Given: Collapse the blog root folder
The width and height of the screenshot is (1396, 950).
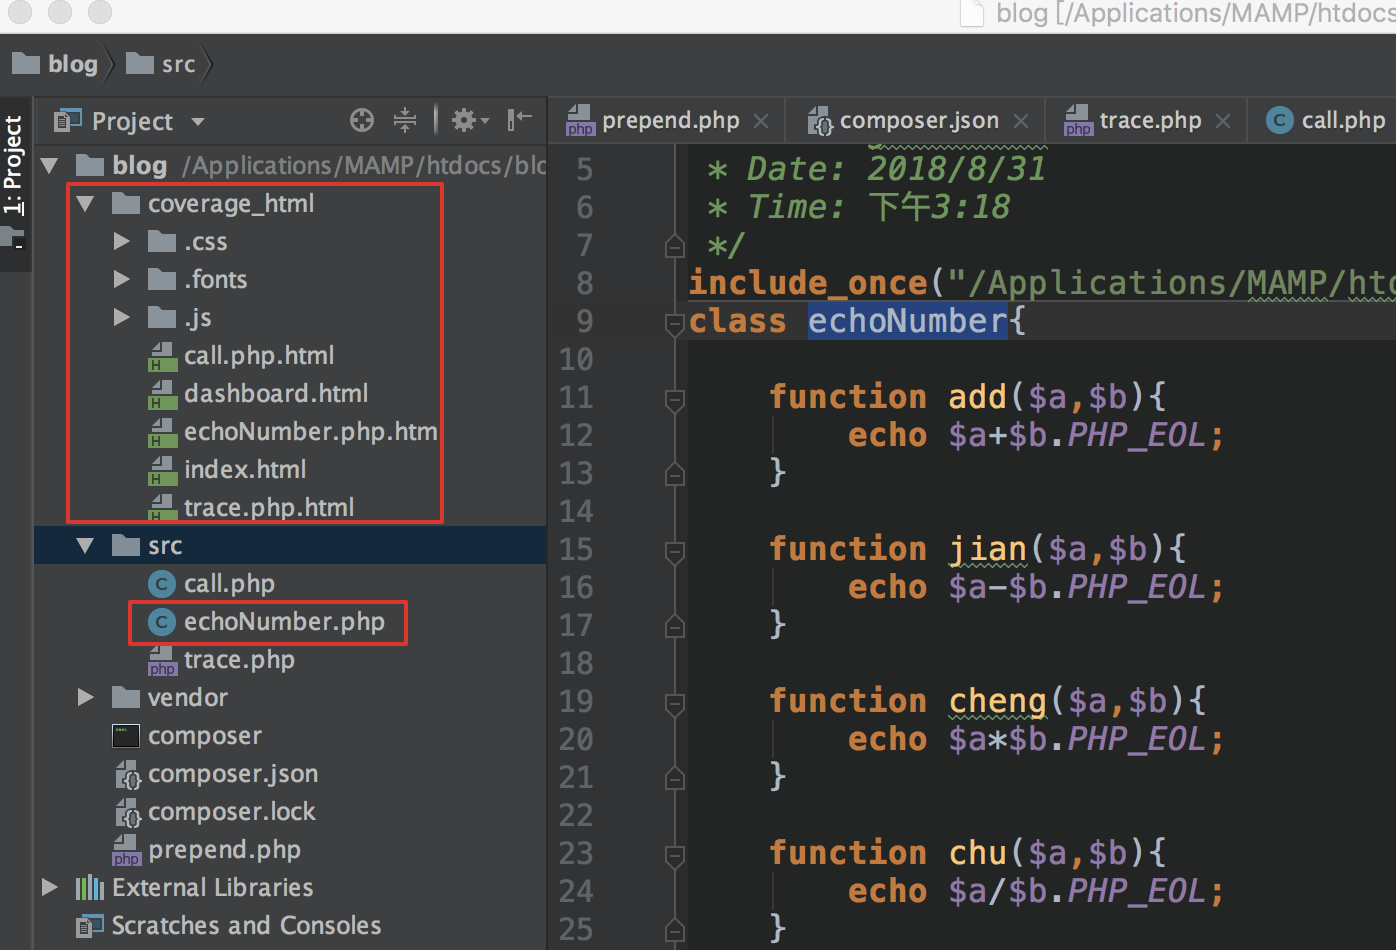Looking at the screenshot, I should click(50, 165).
